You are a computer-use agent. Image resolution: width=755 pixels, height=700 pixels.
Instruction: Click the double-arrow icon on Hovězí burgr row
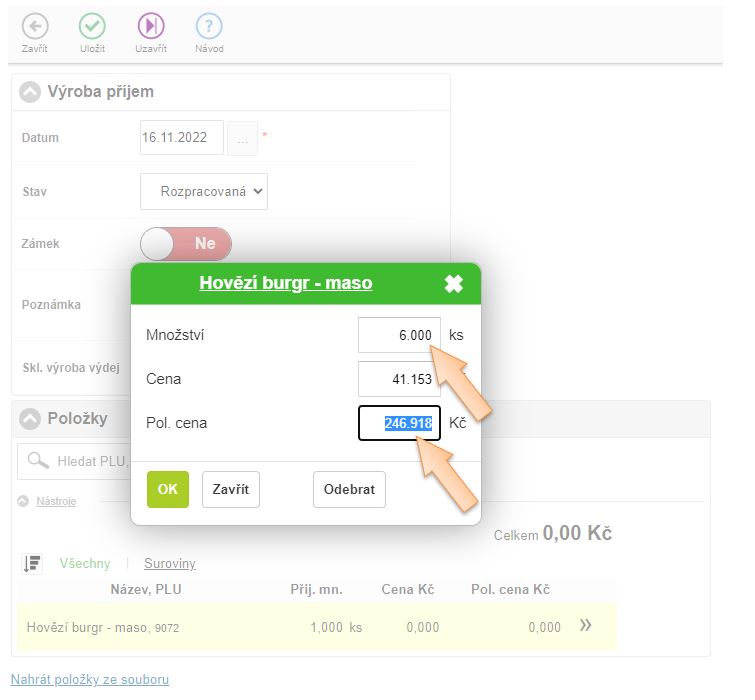[x=586, y=626]
